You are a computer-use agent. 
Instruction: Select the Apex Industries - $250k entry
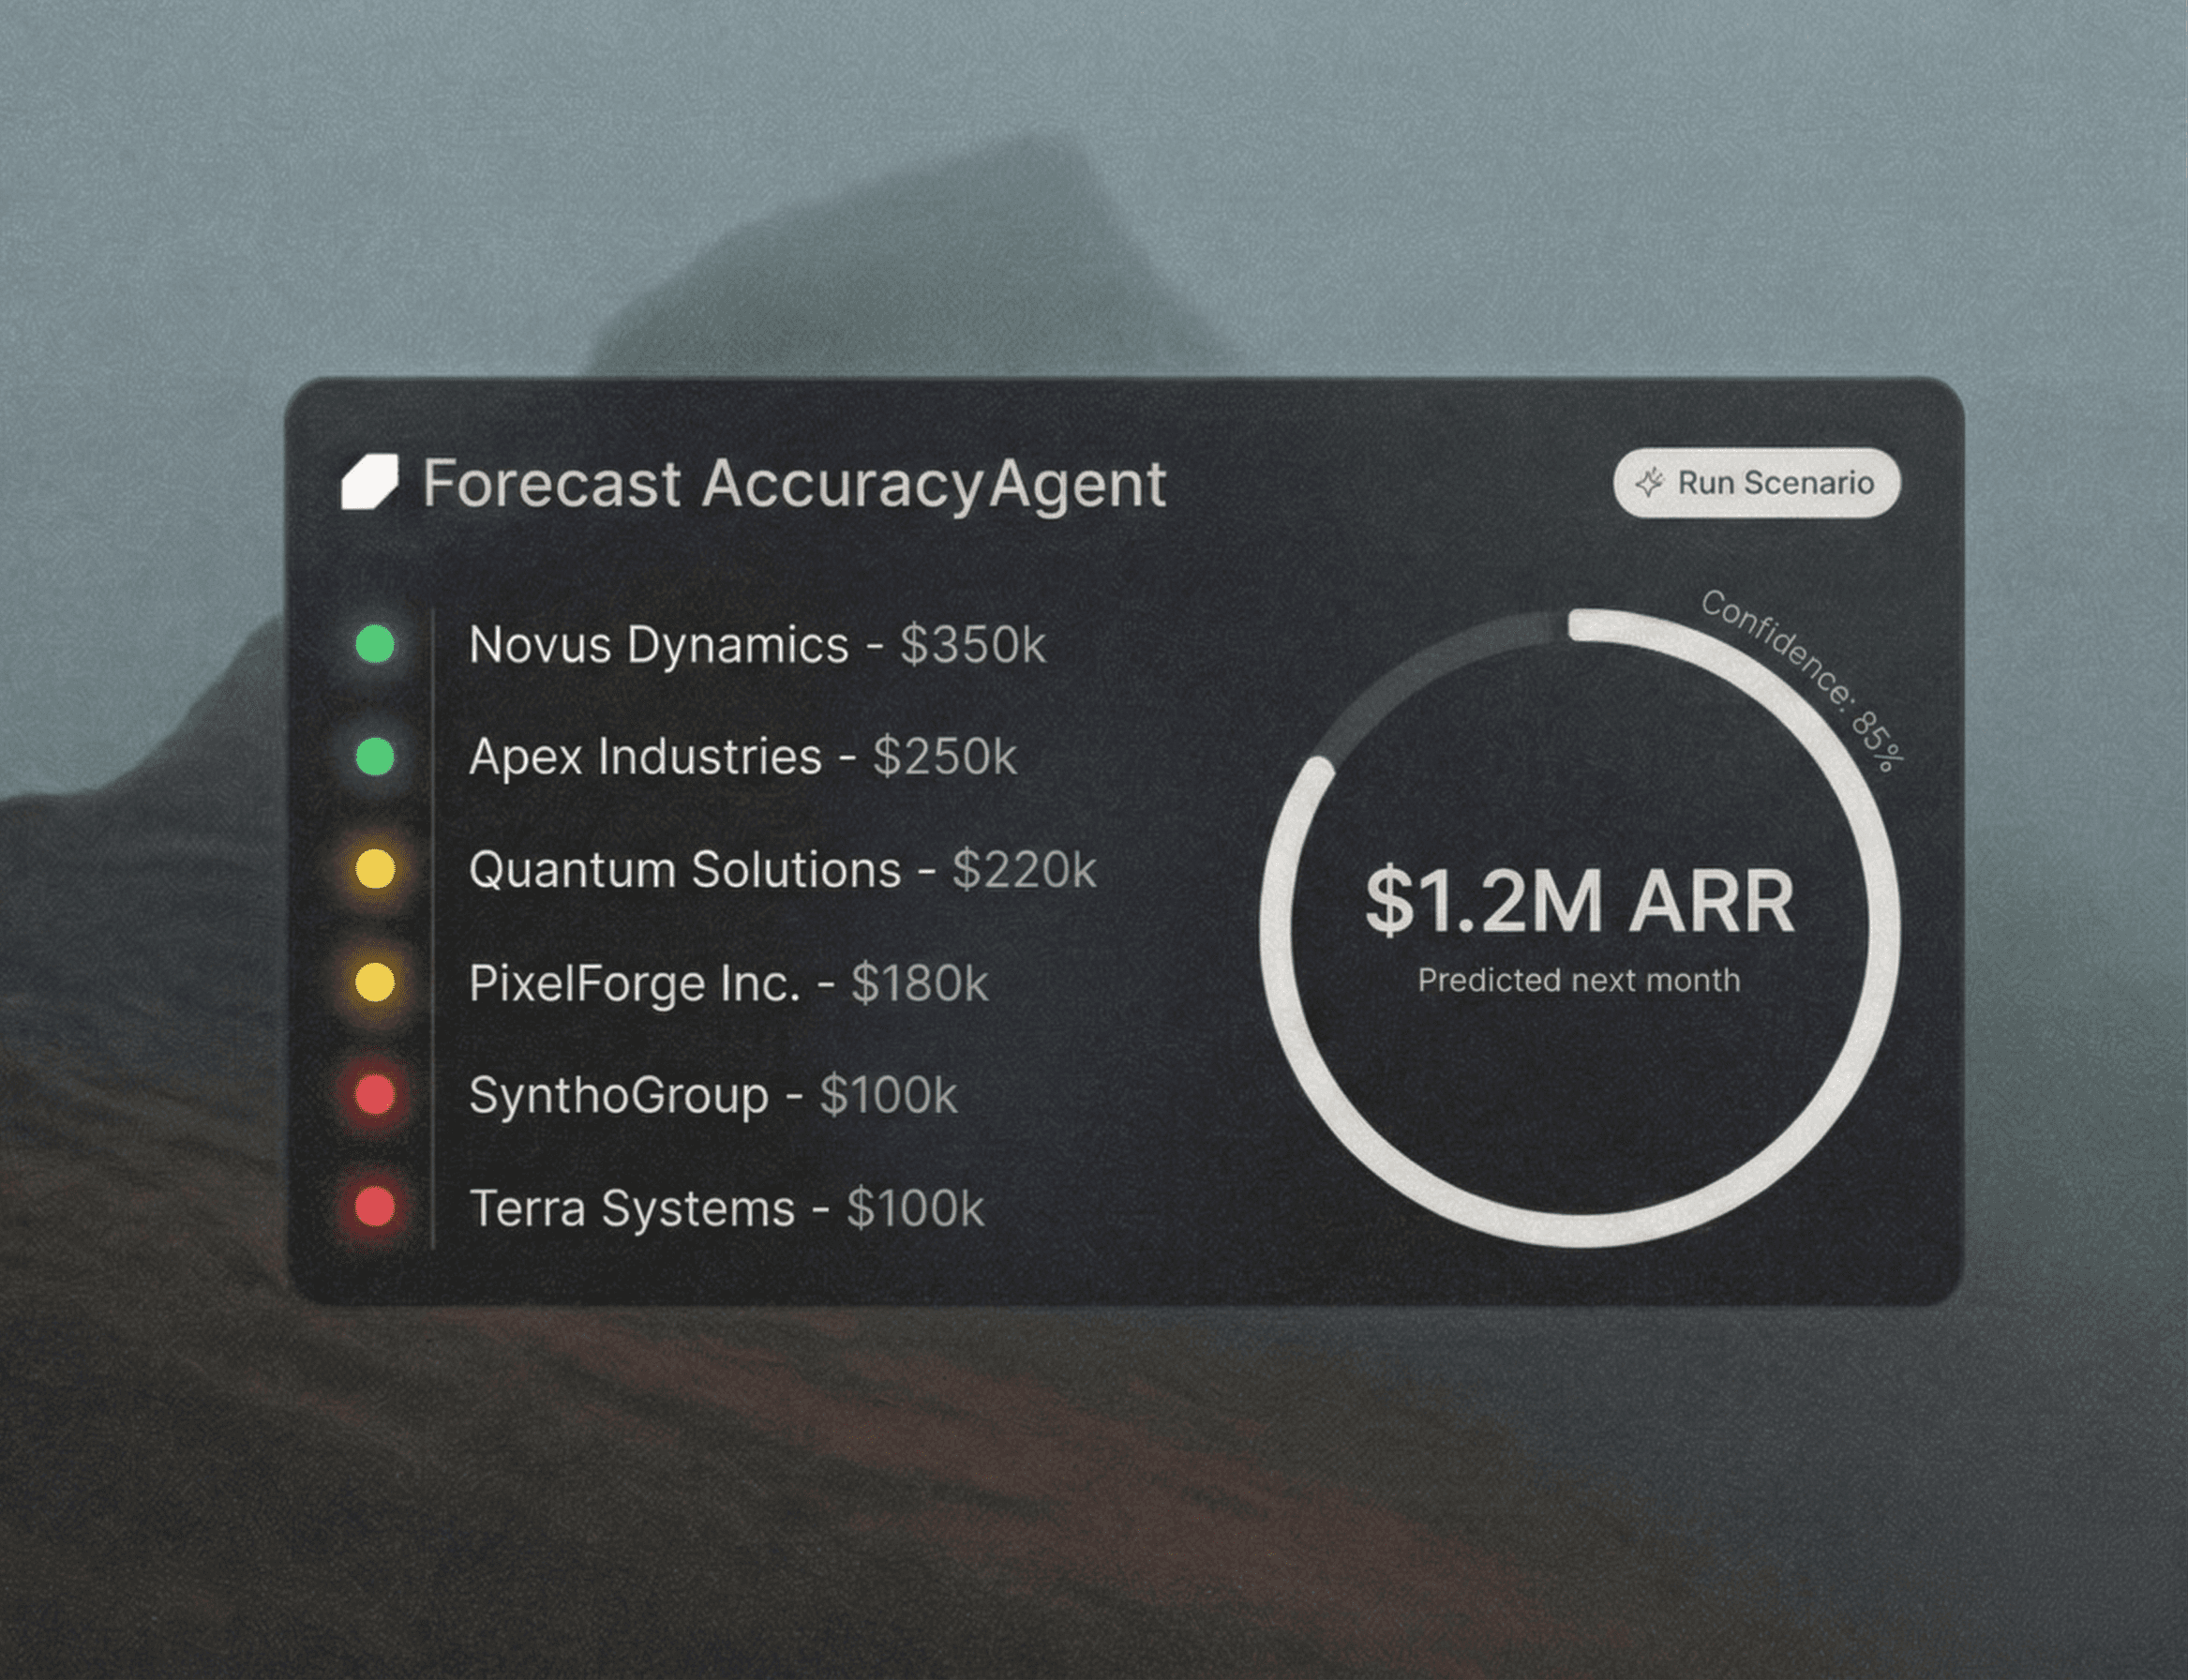pos(742,757)
